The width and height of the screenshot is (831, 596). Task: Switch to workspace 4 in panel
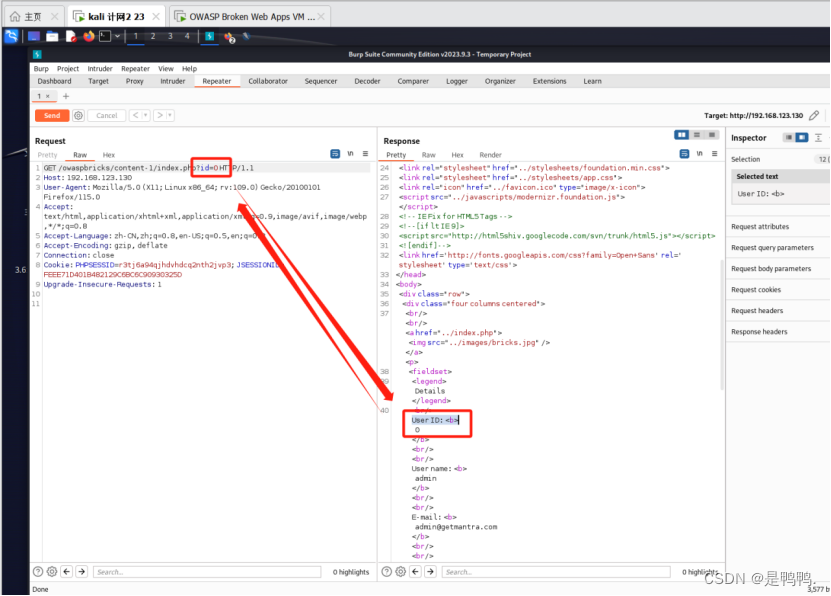point(187,36)
